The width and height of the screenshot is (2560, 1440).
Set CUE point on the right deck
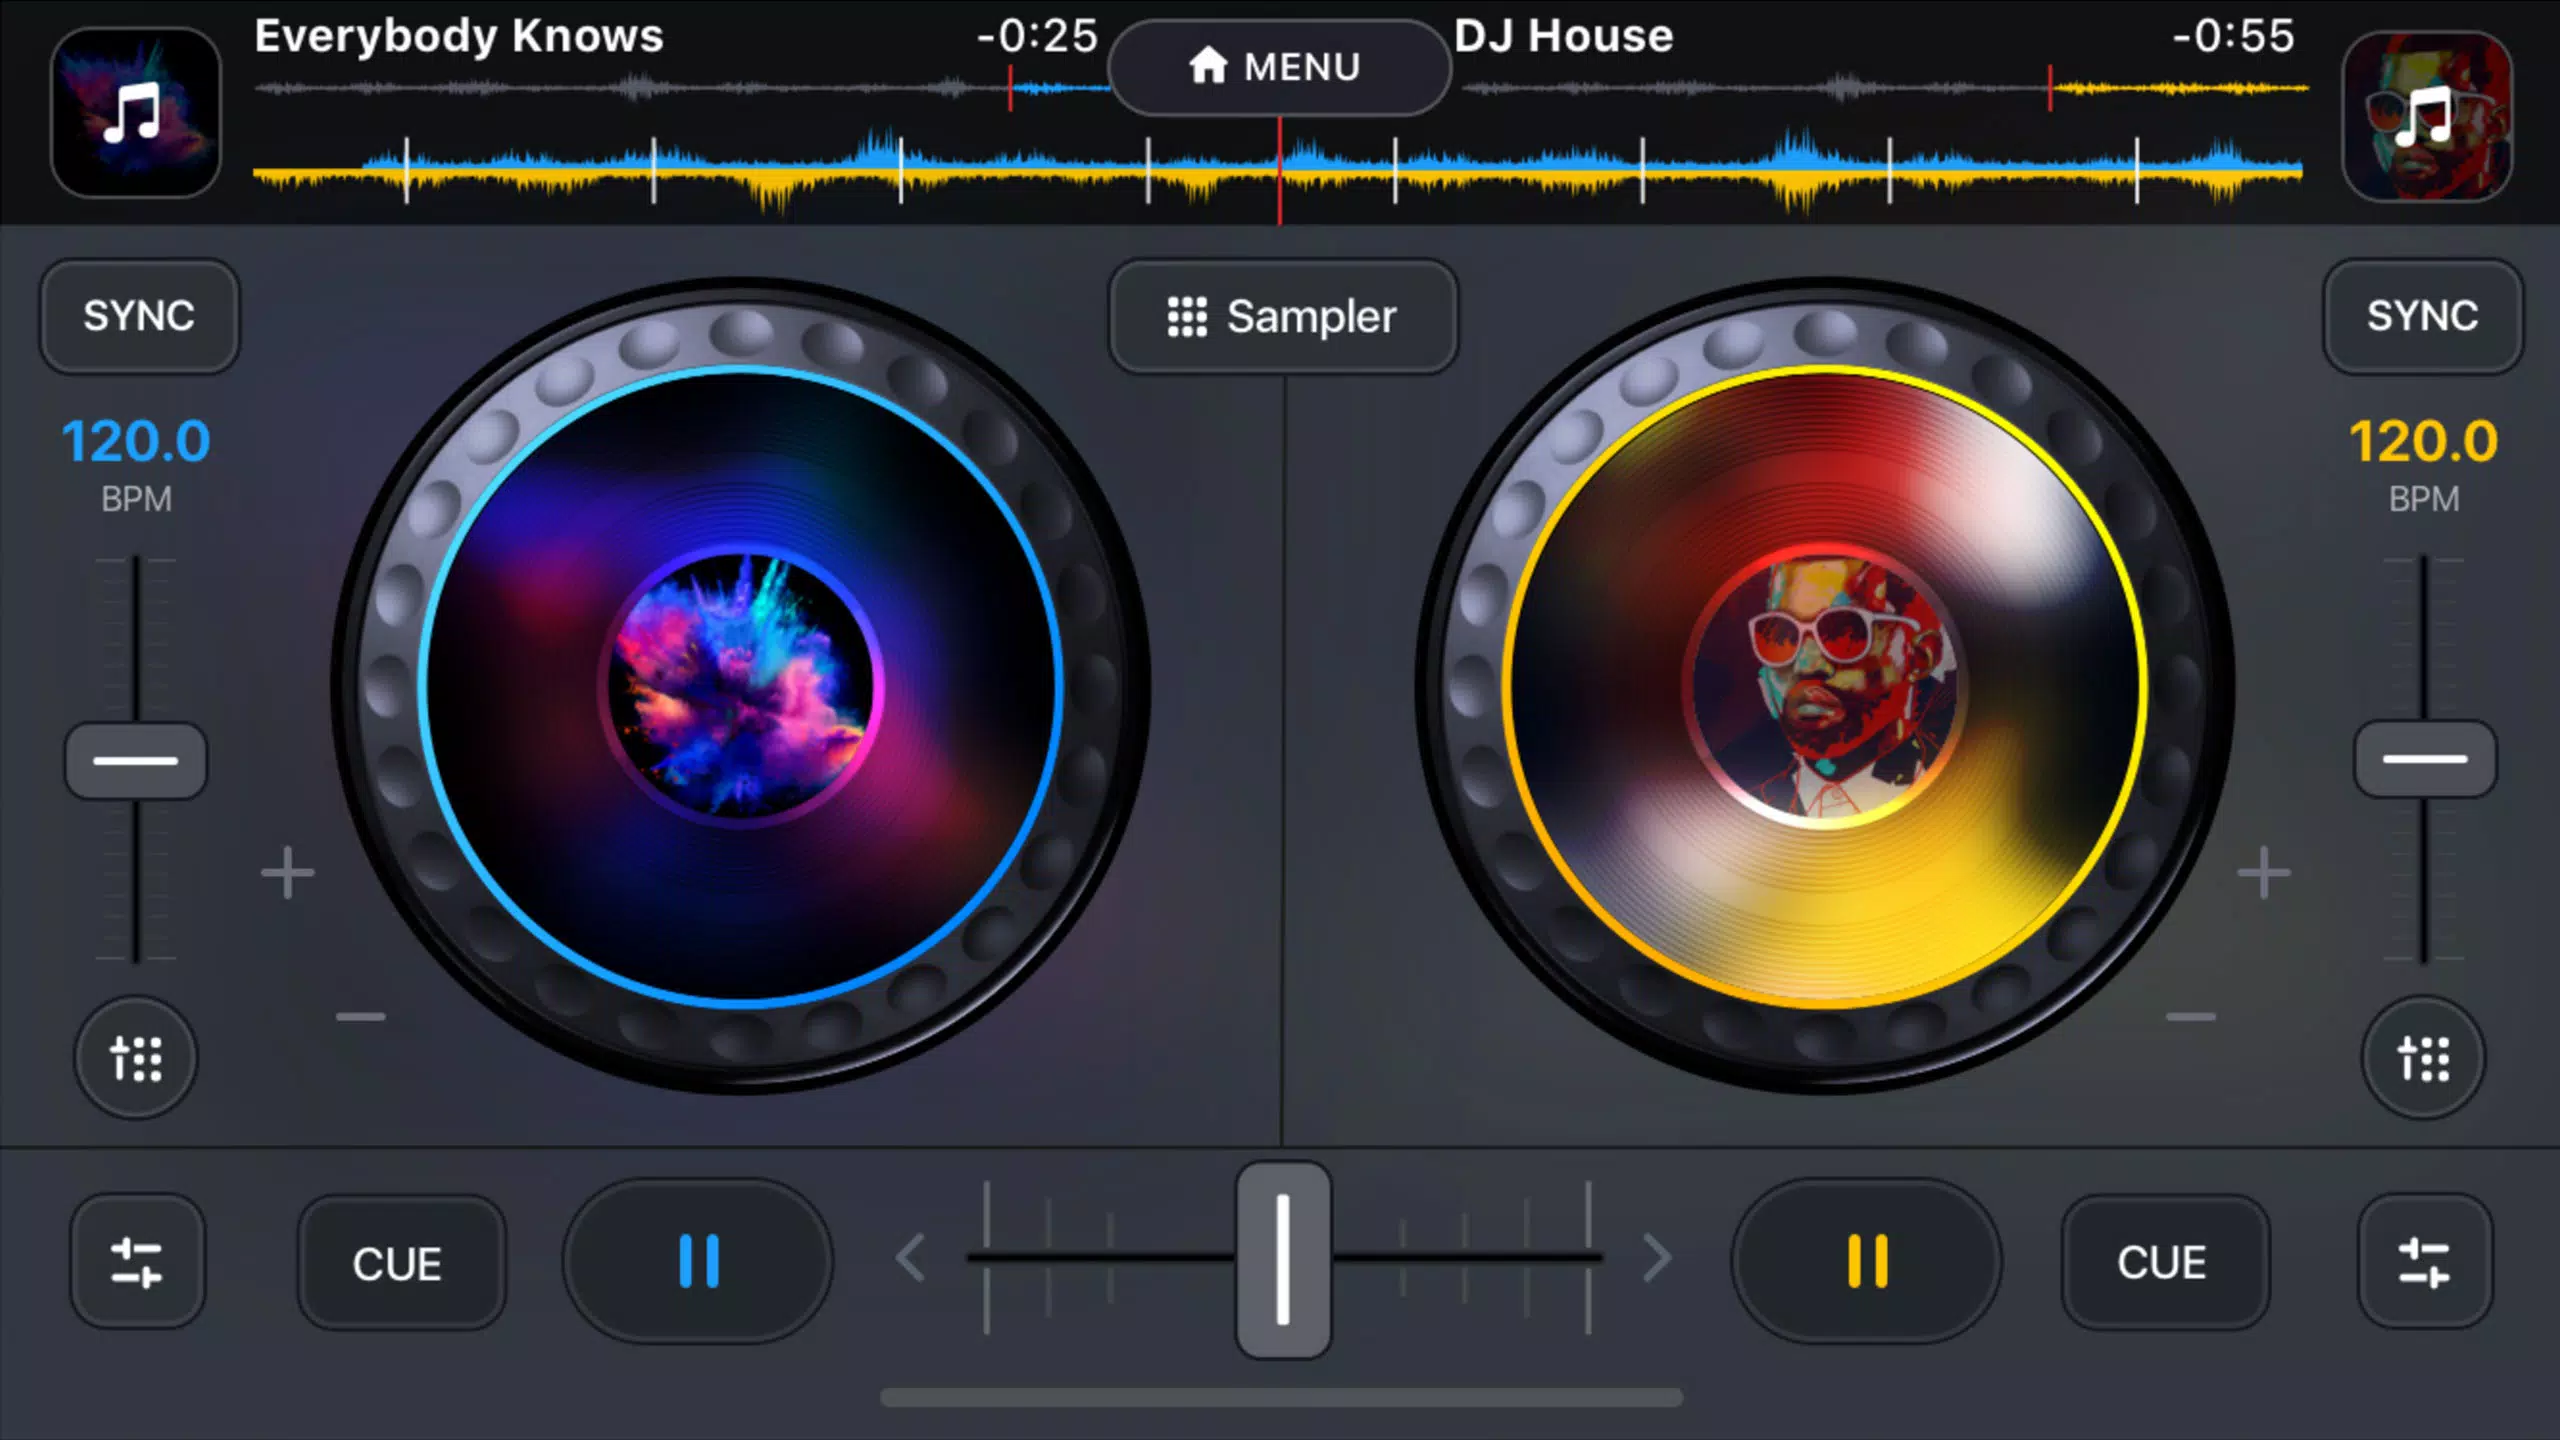[2163, 1262]
